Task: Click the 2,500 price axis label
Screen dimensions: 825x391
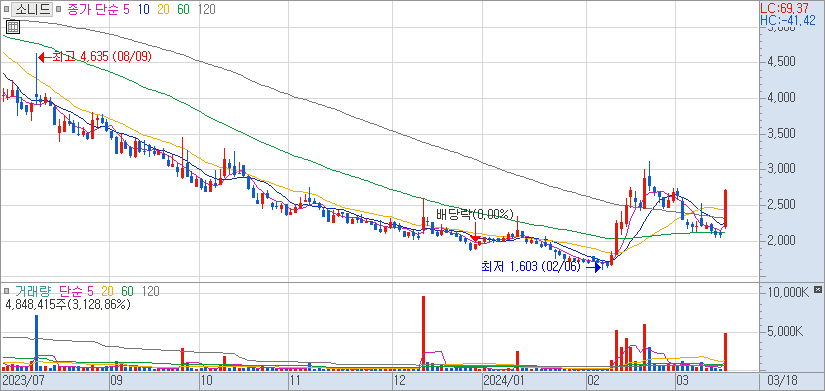Action: pyautogui.click(x=781, y=205)
